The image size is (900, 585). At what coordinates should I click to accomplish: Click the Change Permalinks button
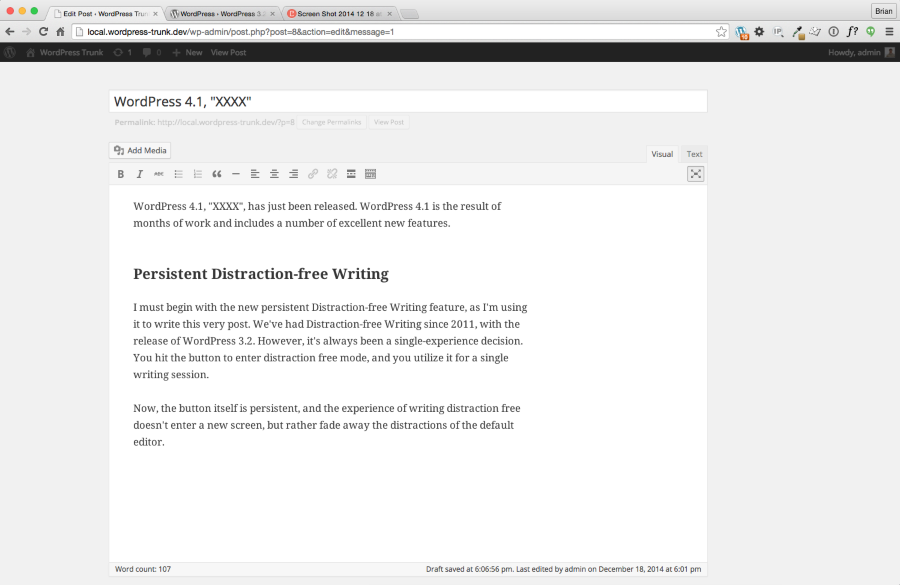[332, 122]
